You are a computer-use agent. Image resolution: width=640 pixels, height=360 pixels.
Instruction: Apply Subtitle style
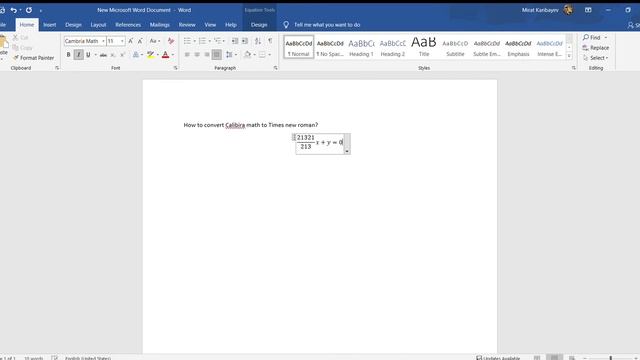[455, 47]
